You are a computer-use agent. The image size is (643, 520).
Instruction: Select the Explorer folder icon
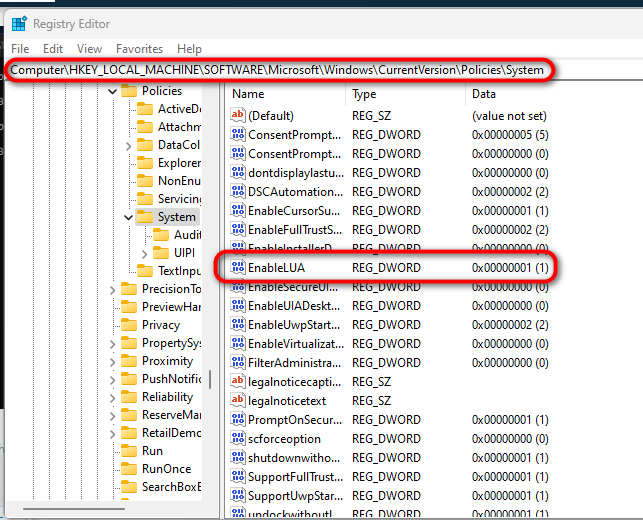tap(145, 163)
